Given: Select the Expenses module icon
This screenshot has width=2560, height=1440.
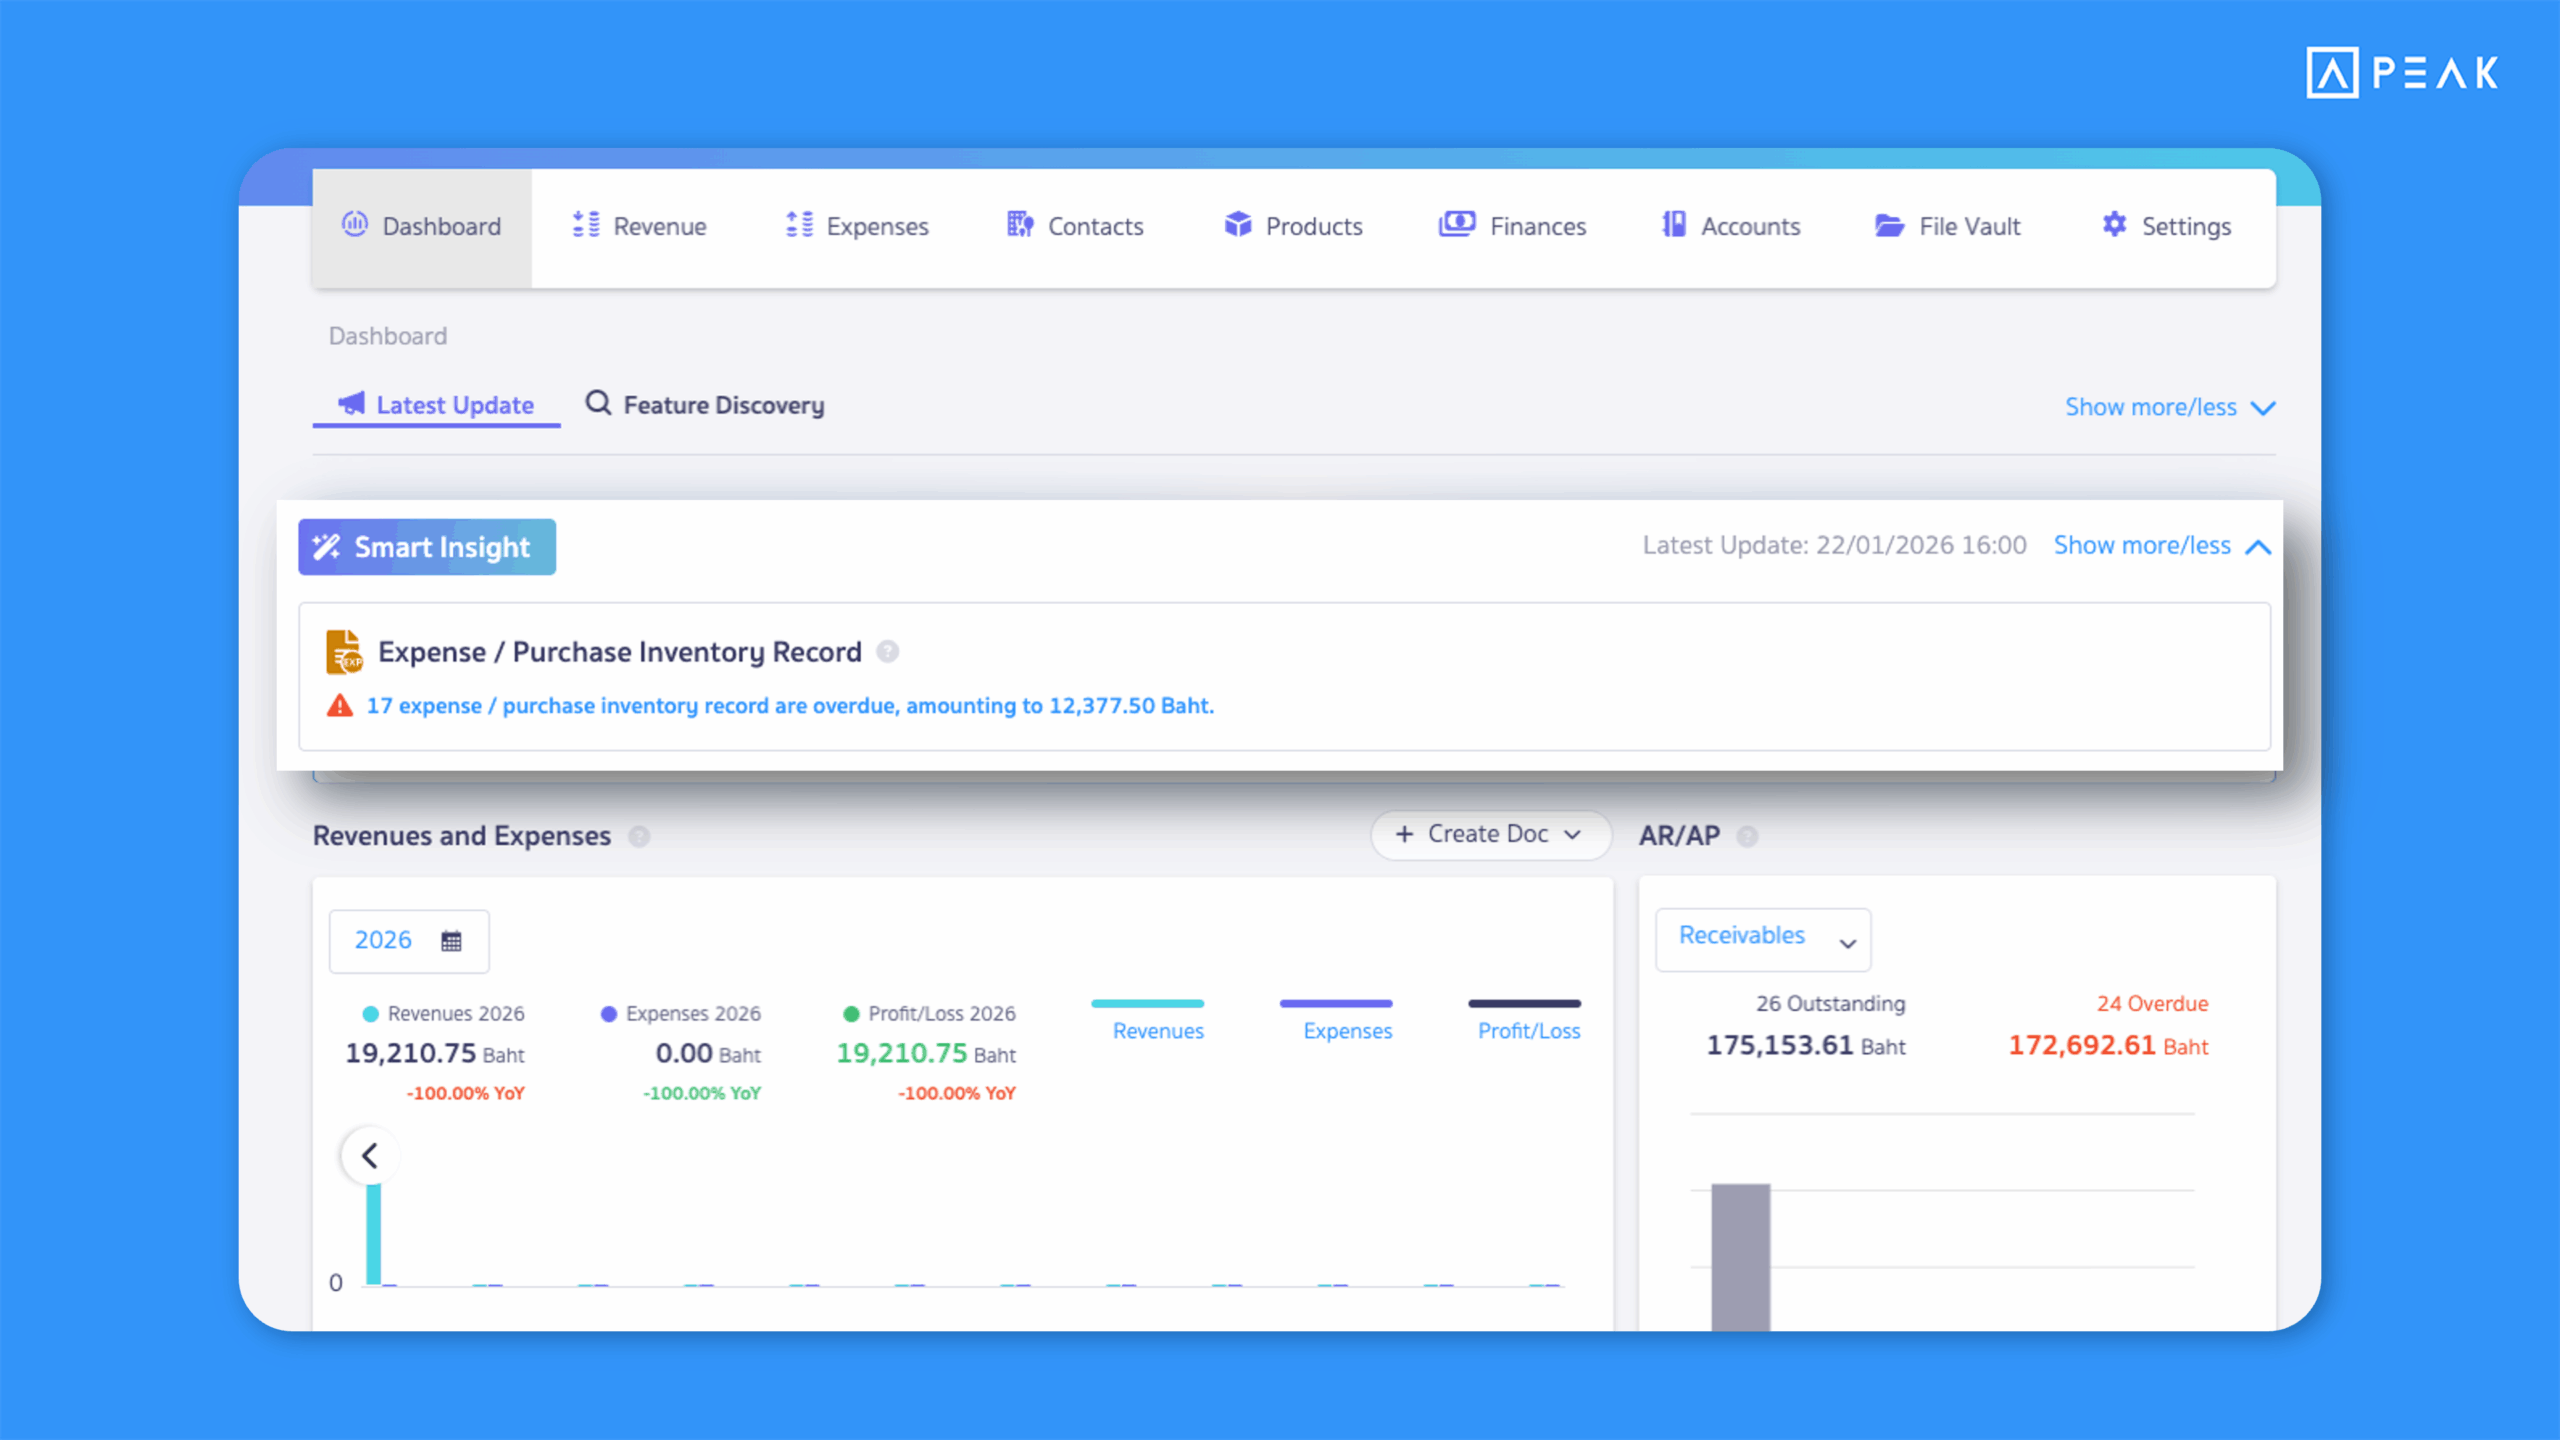Looking at the screenshot, I should [799, 226].
